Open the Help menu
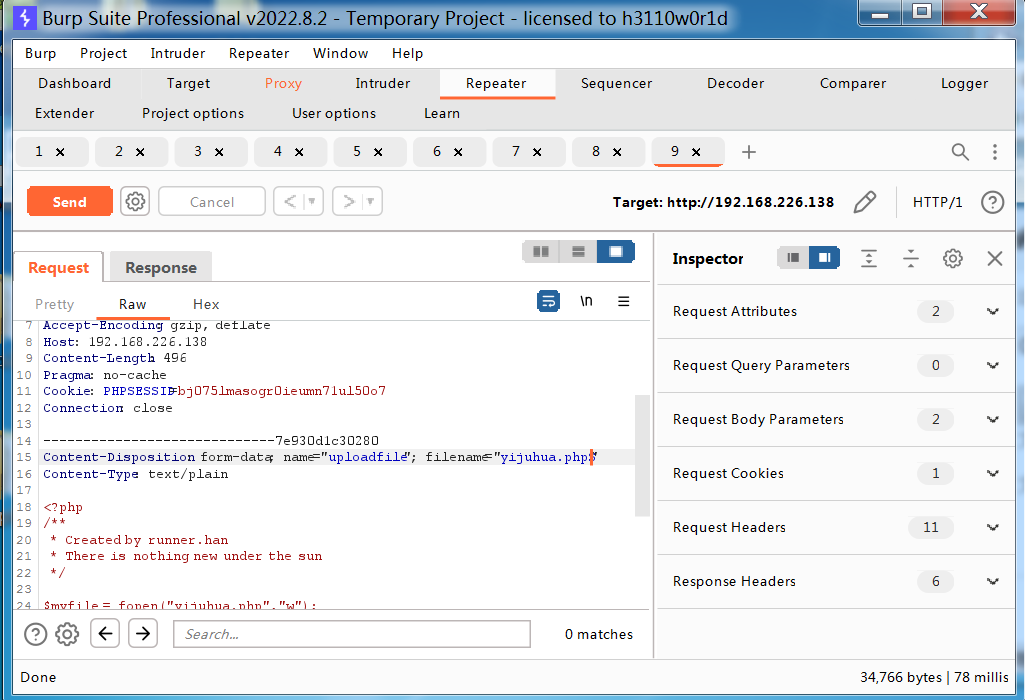1025x700 pixels. (407, 53)
